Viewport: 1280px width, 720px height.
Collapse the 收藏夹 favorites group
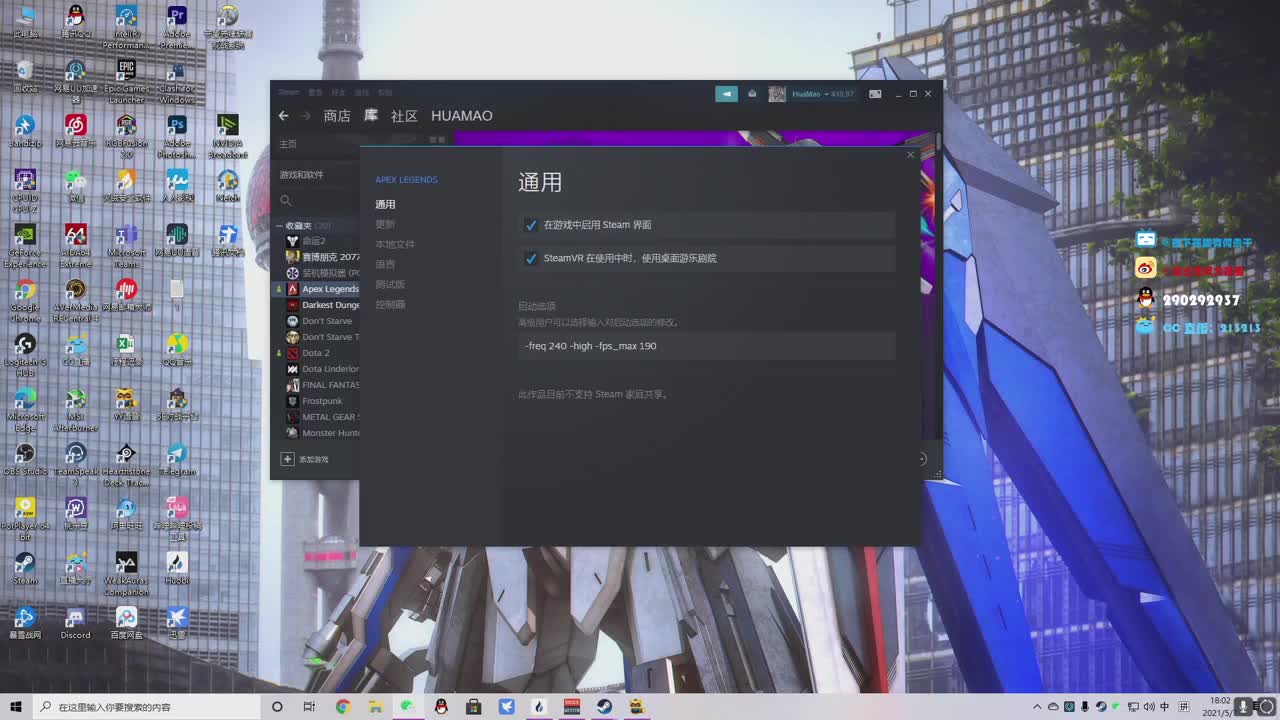click(280, 225)
